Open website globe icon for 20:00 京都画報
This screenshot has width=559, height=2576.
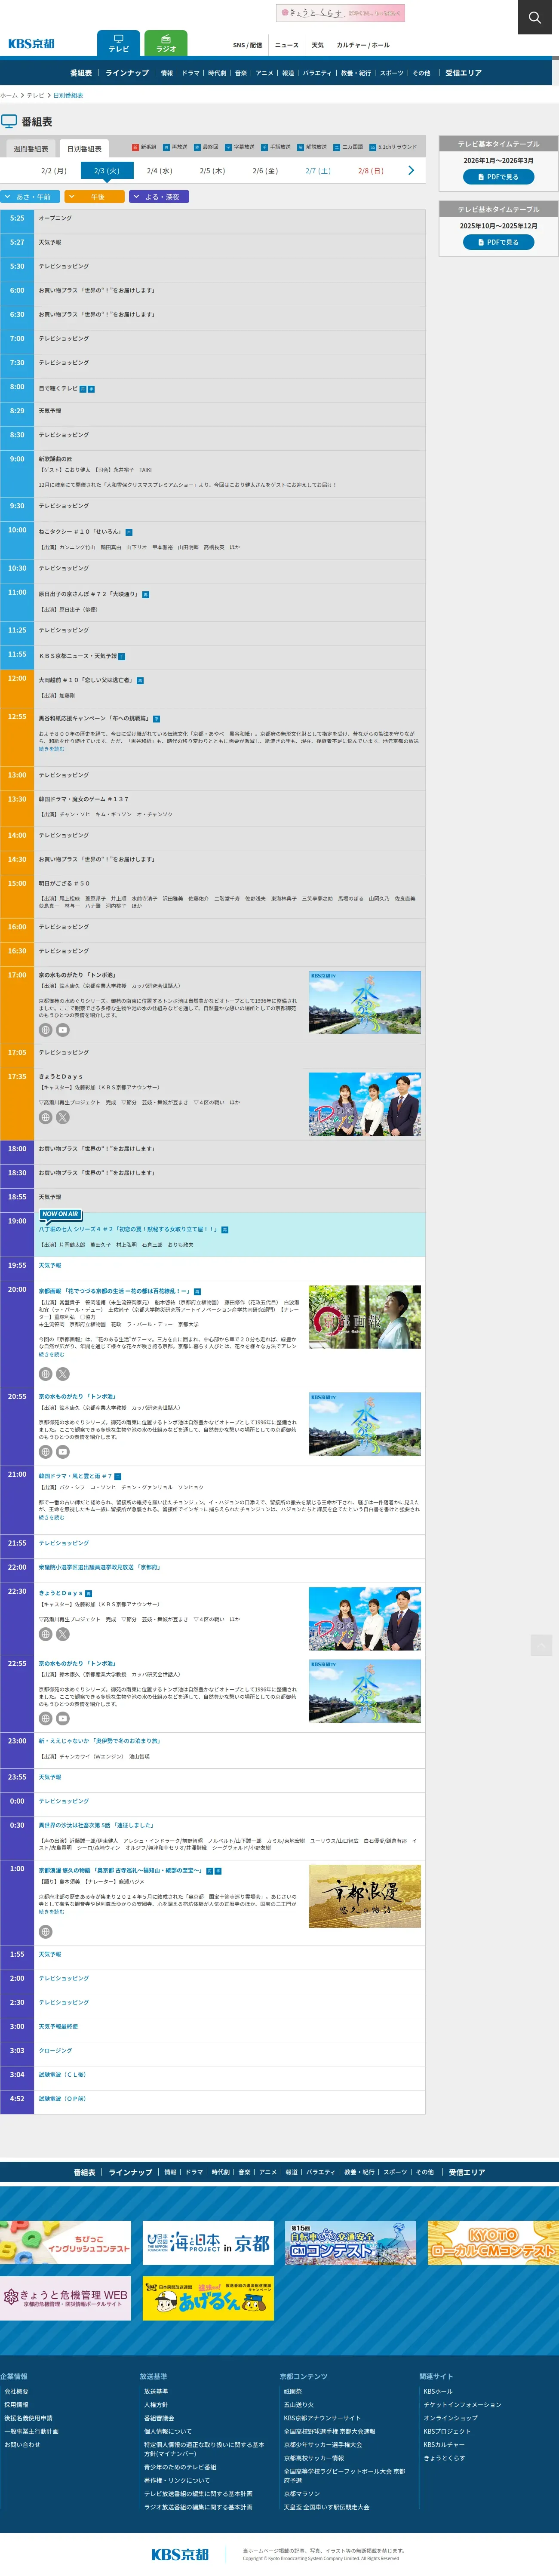pos(45,1374)
